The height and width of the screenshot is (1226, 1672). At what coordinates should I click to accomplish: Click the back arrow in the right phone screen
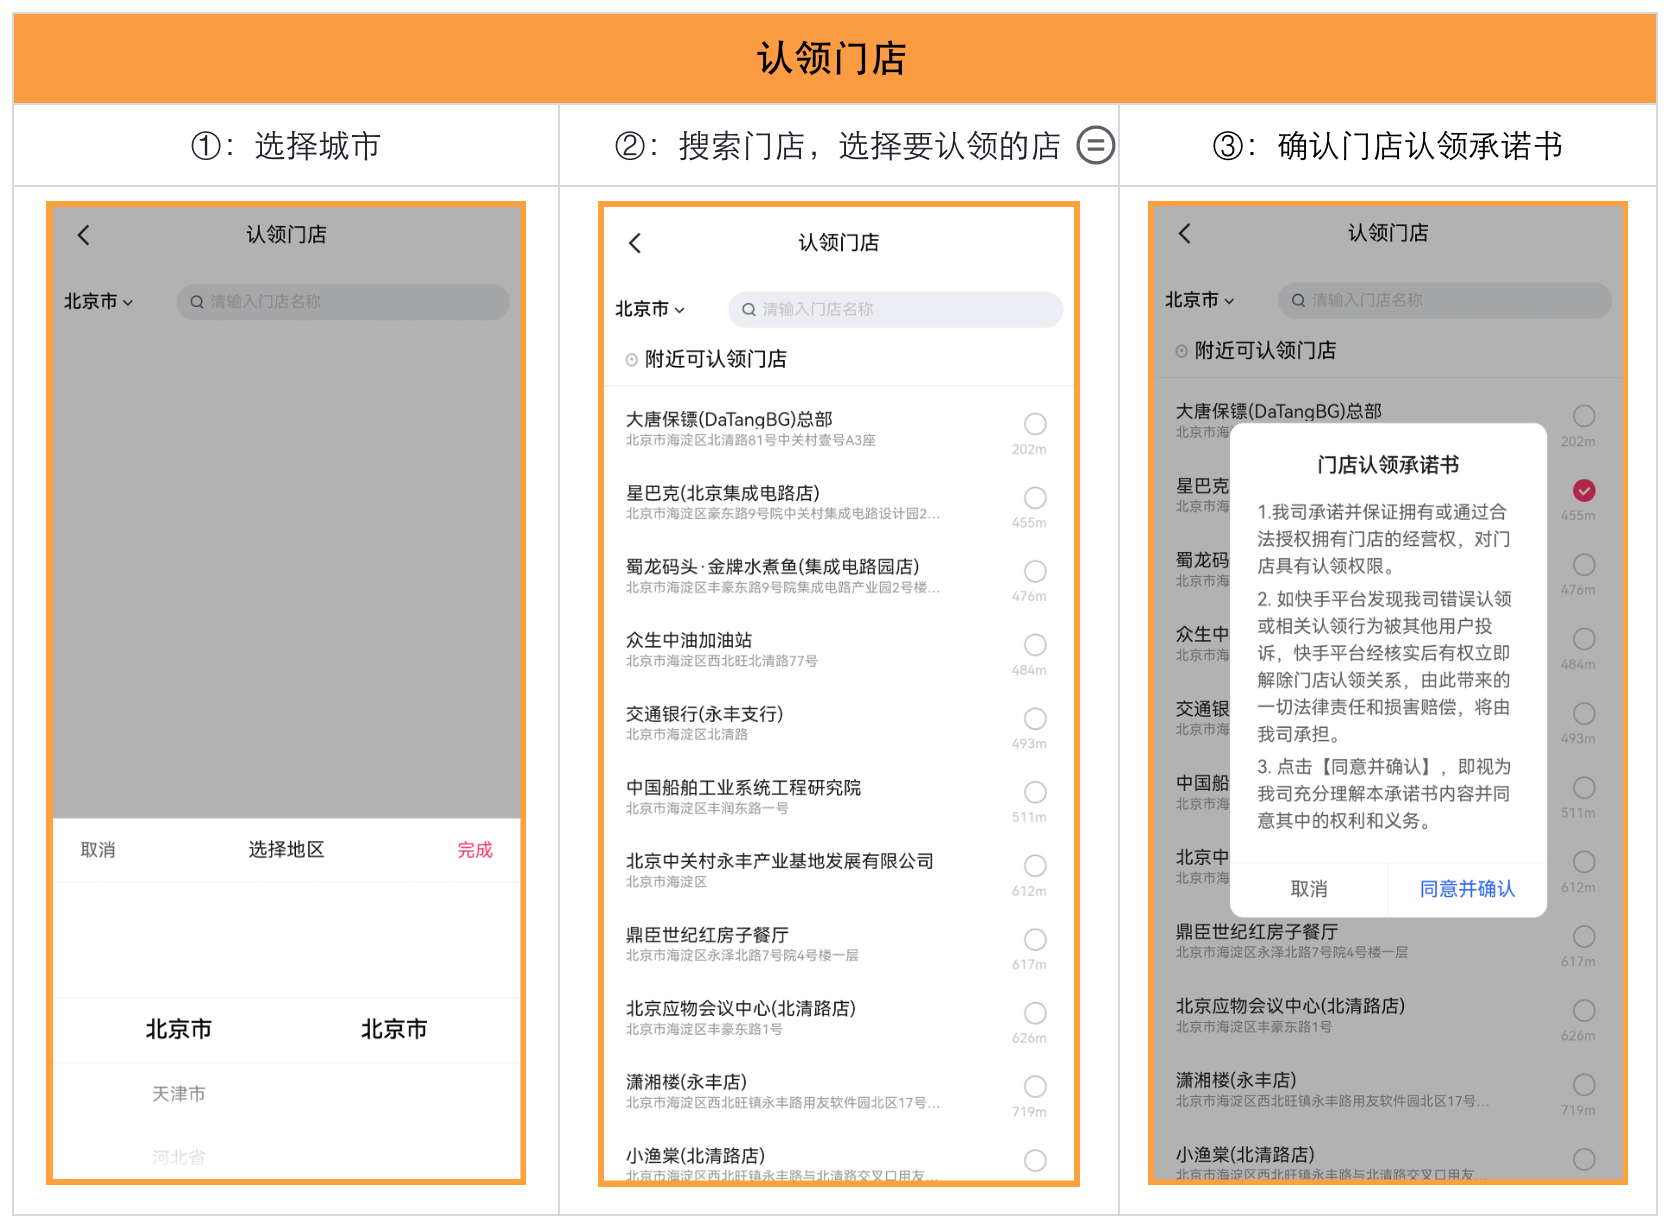point(1185,233)
